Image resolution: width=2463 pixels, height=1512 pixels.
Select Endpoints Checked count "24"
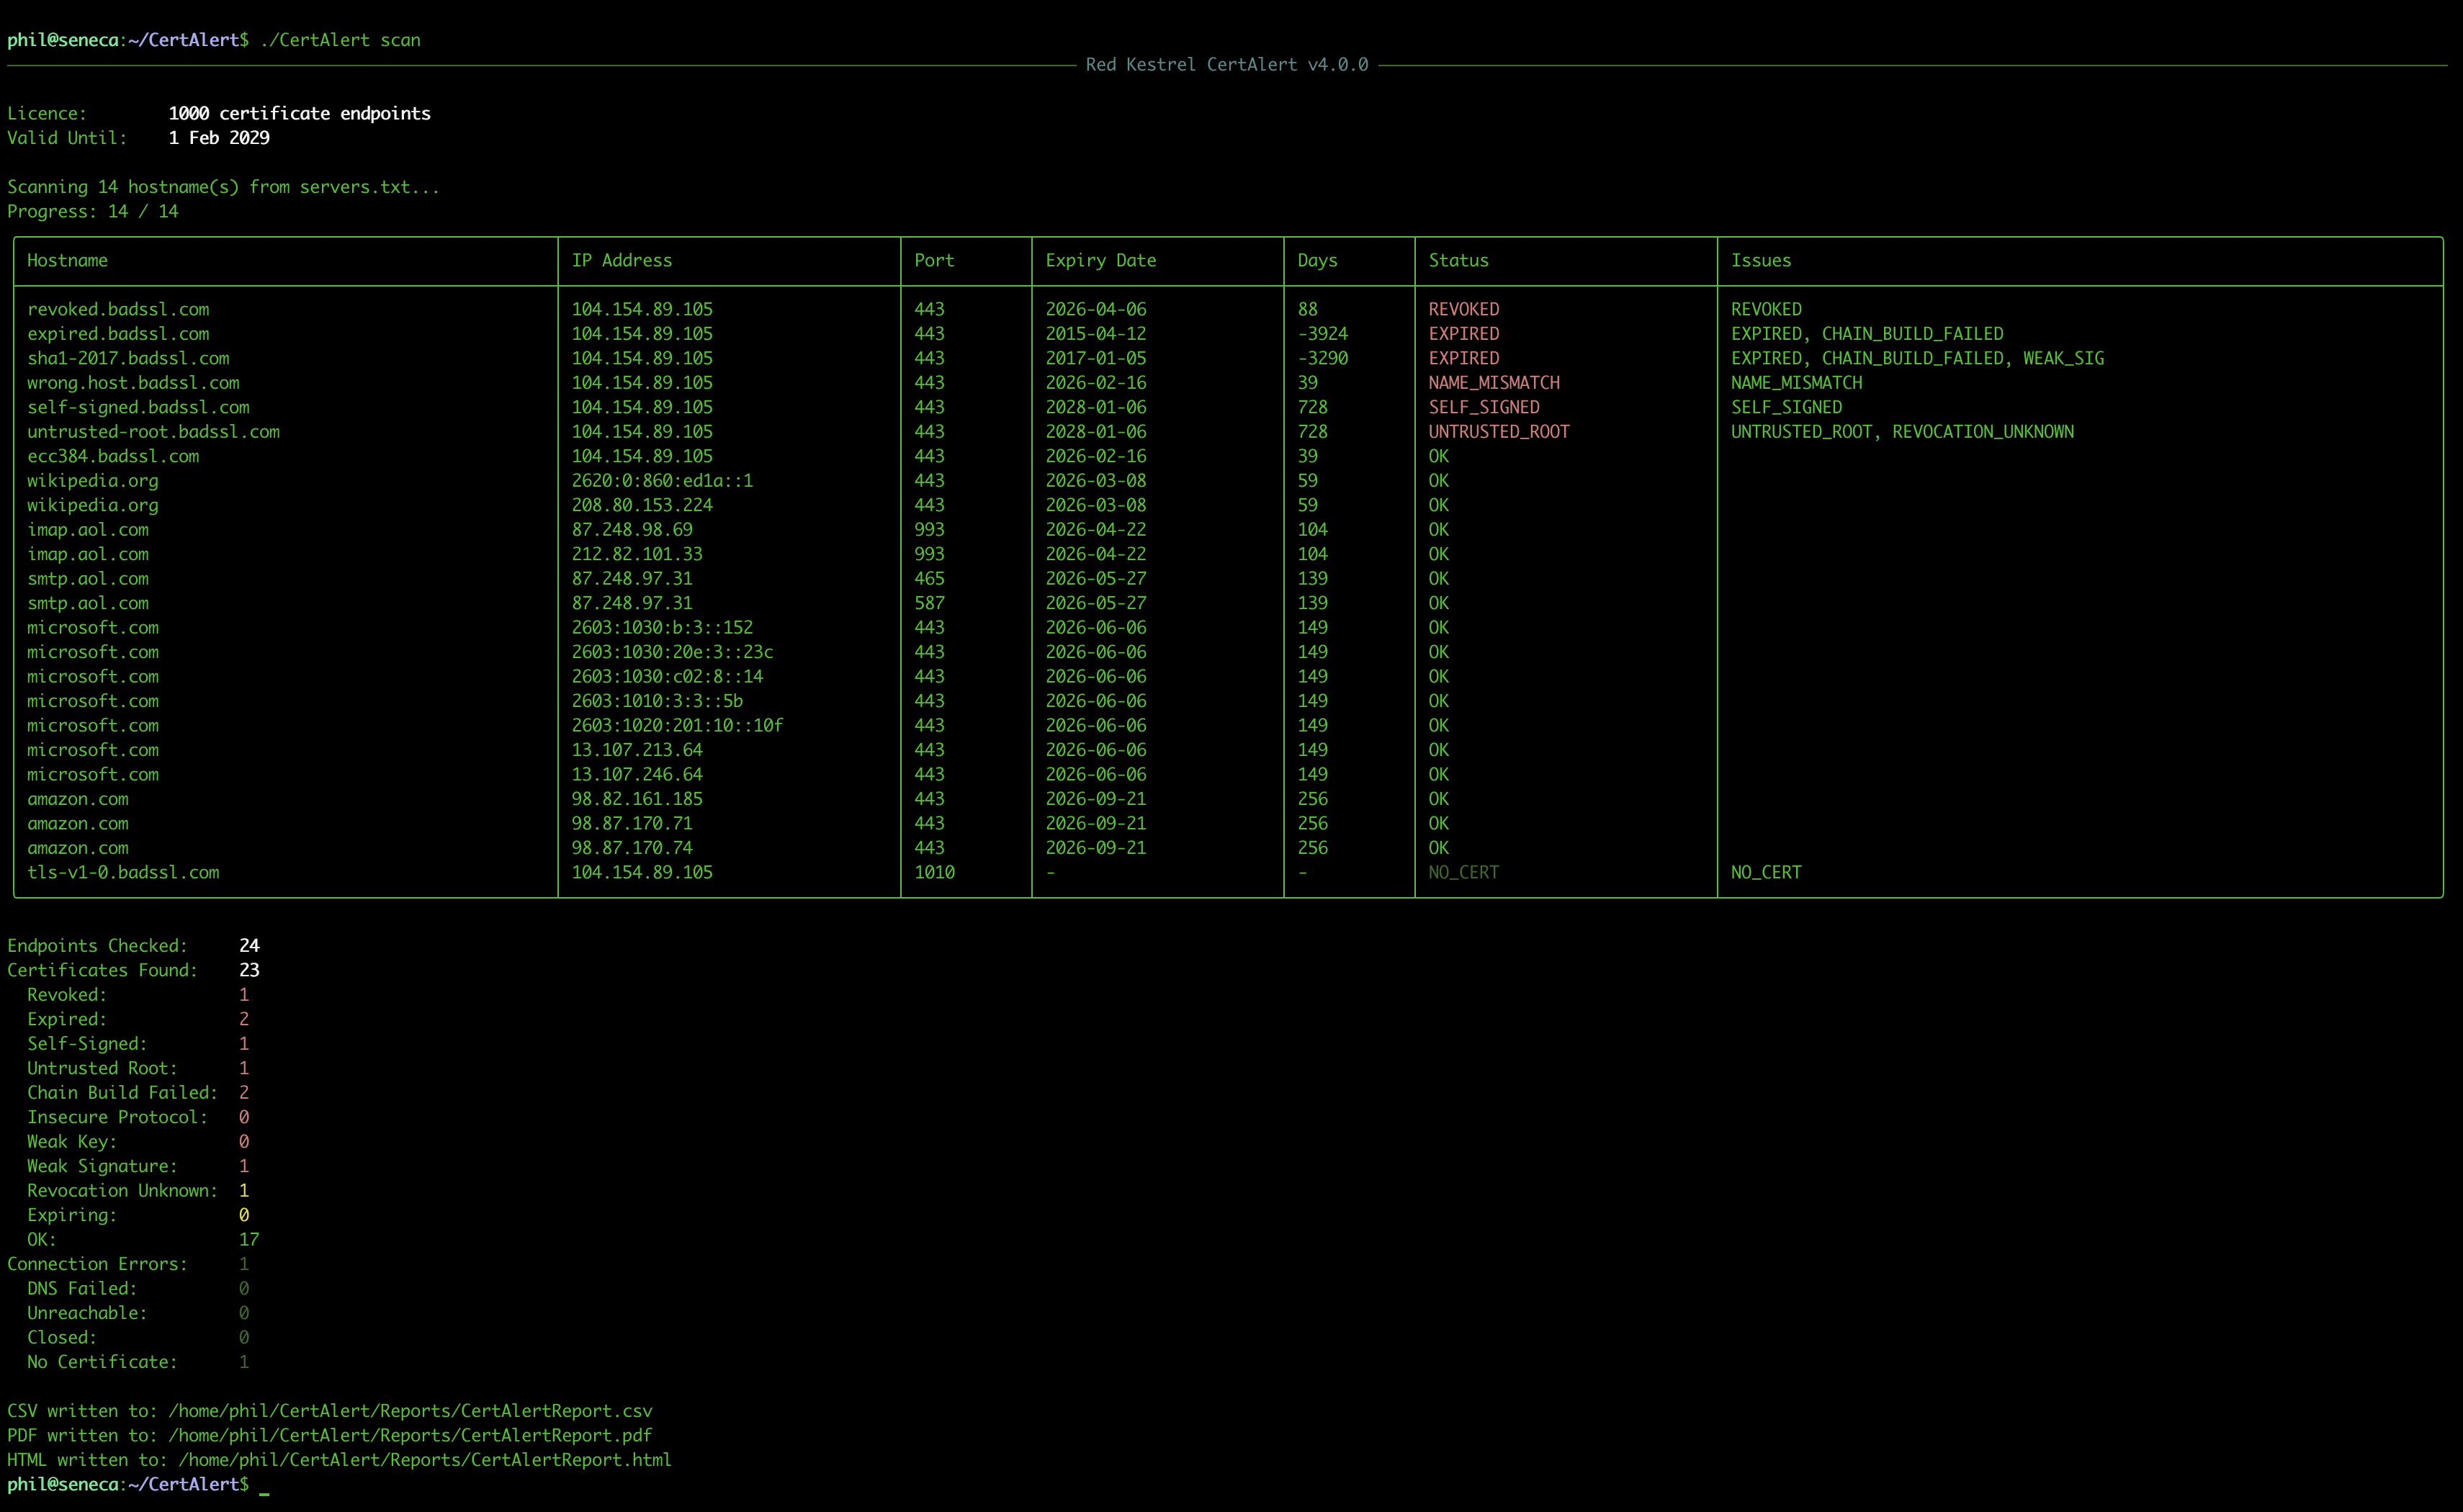249,946
